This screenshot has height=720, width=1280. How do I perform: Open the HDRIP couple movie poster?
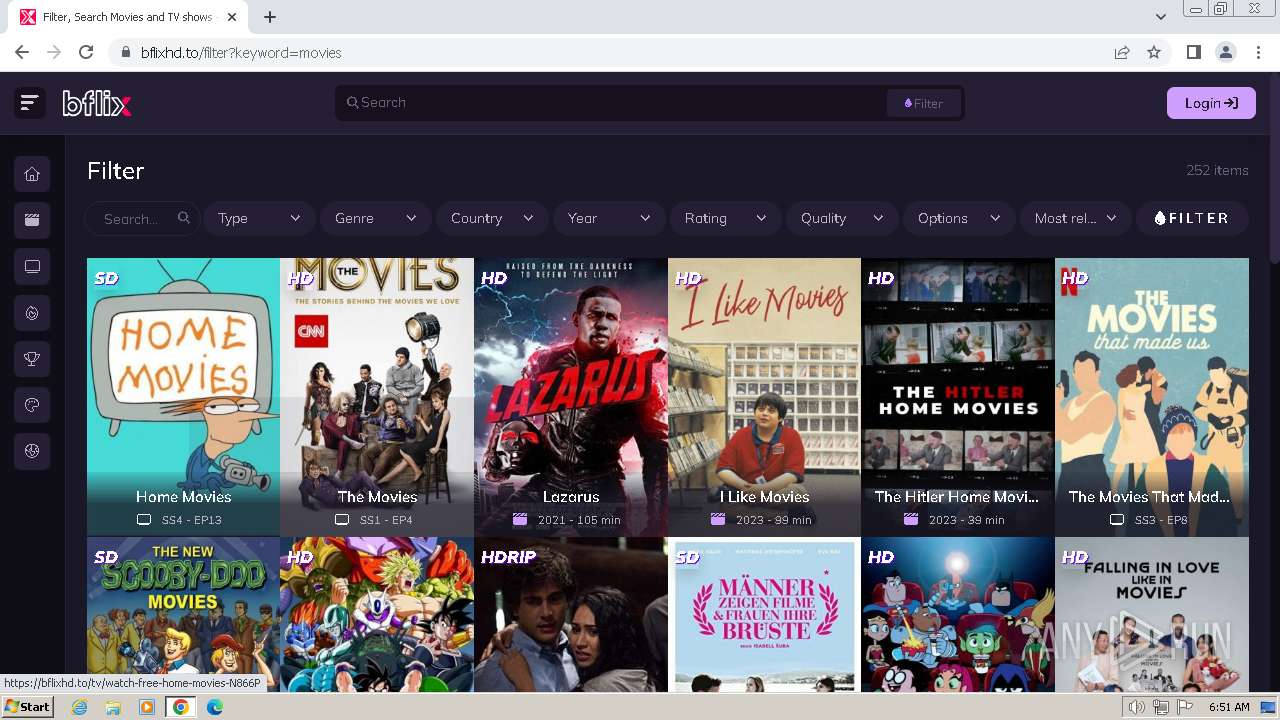click(x=571, y=615)
